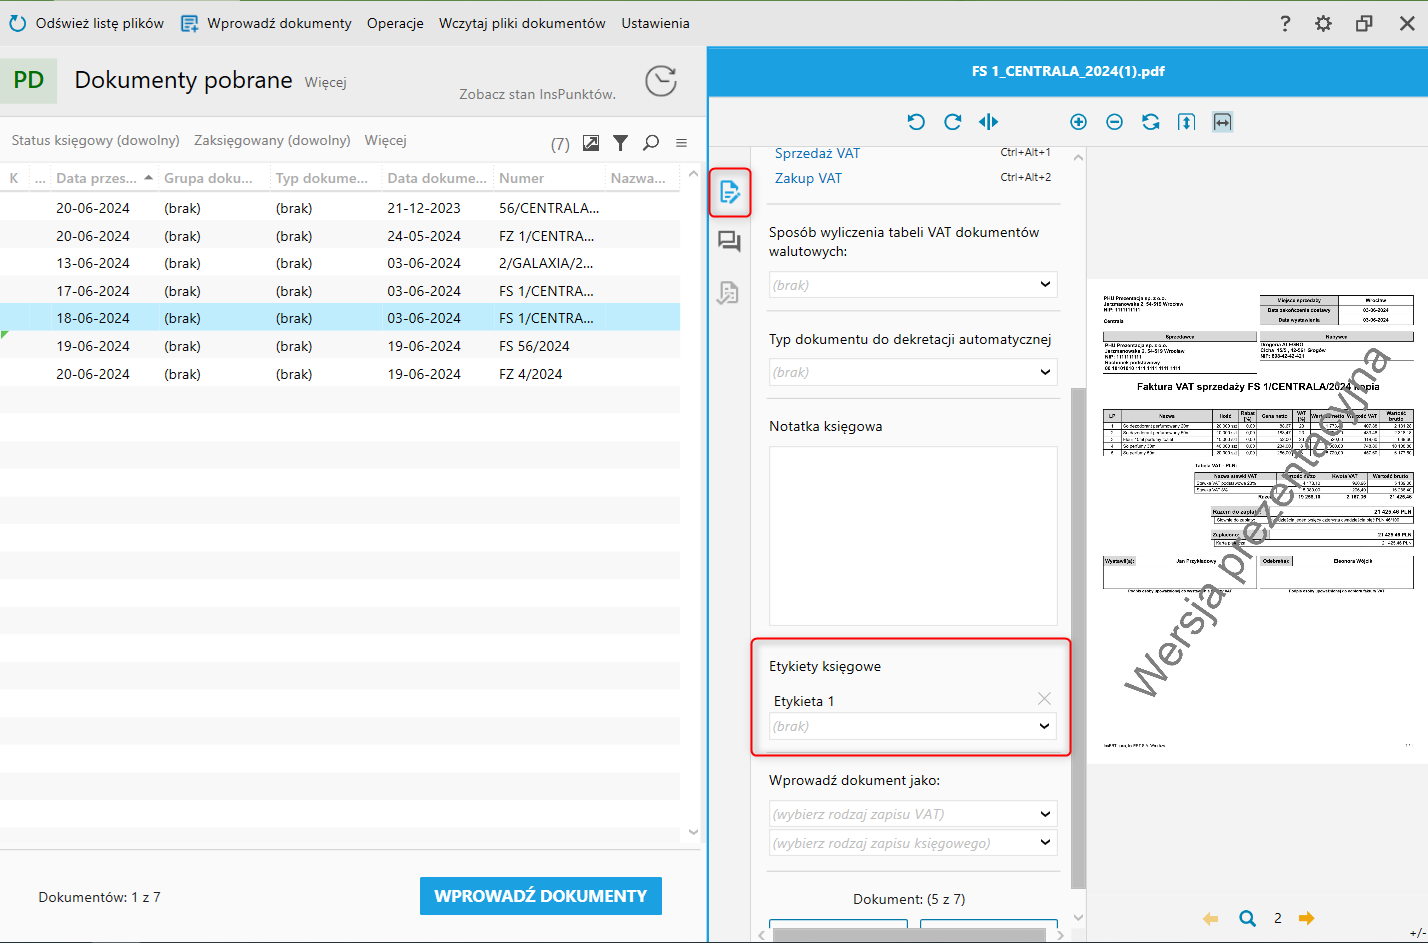The image size is (1428, 943).
Task: Sort by the Numer column header
Action: point(548,178)
